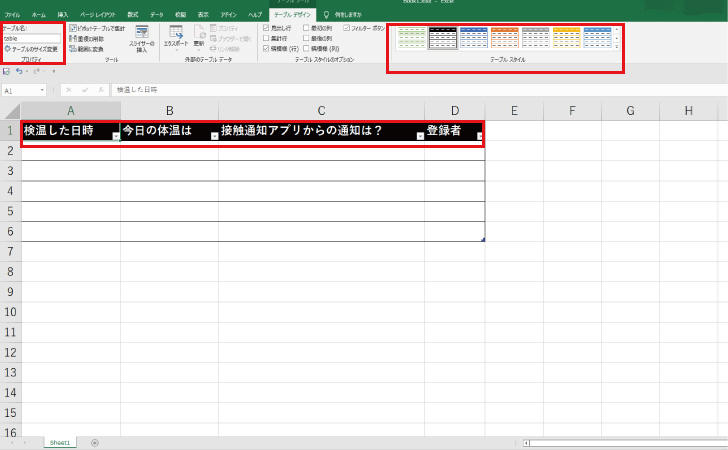Apply the yellow table style

[x=566, y=37]
